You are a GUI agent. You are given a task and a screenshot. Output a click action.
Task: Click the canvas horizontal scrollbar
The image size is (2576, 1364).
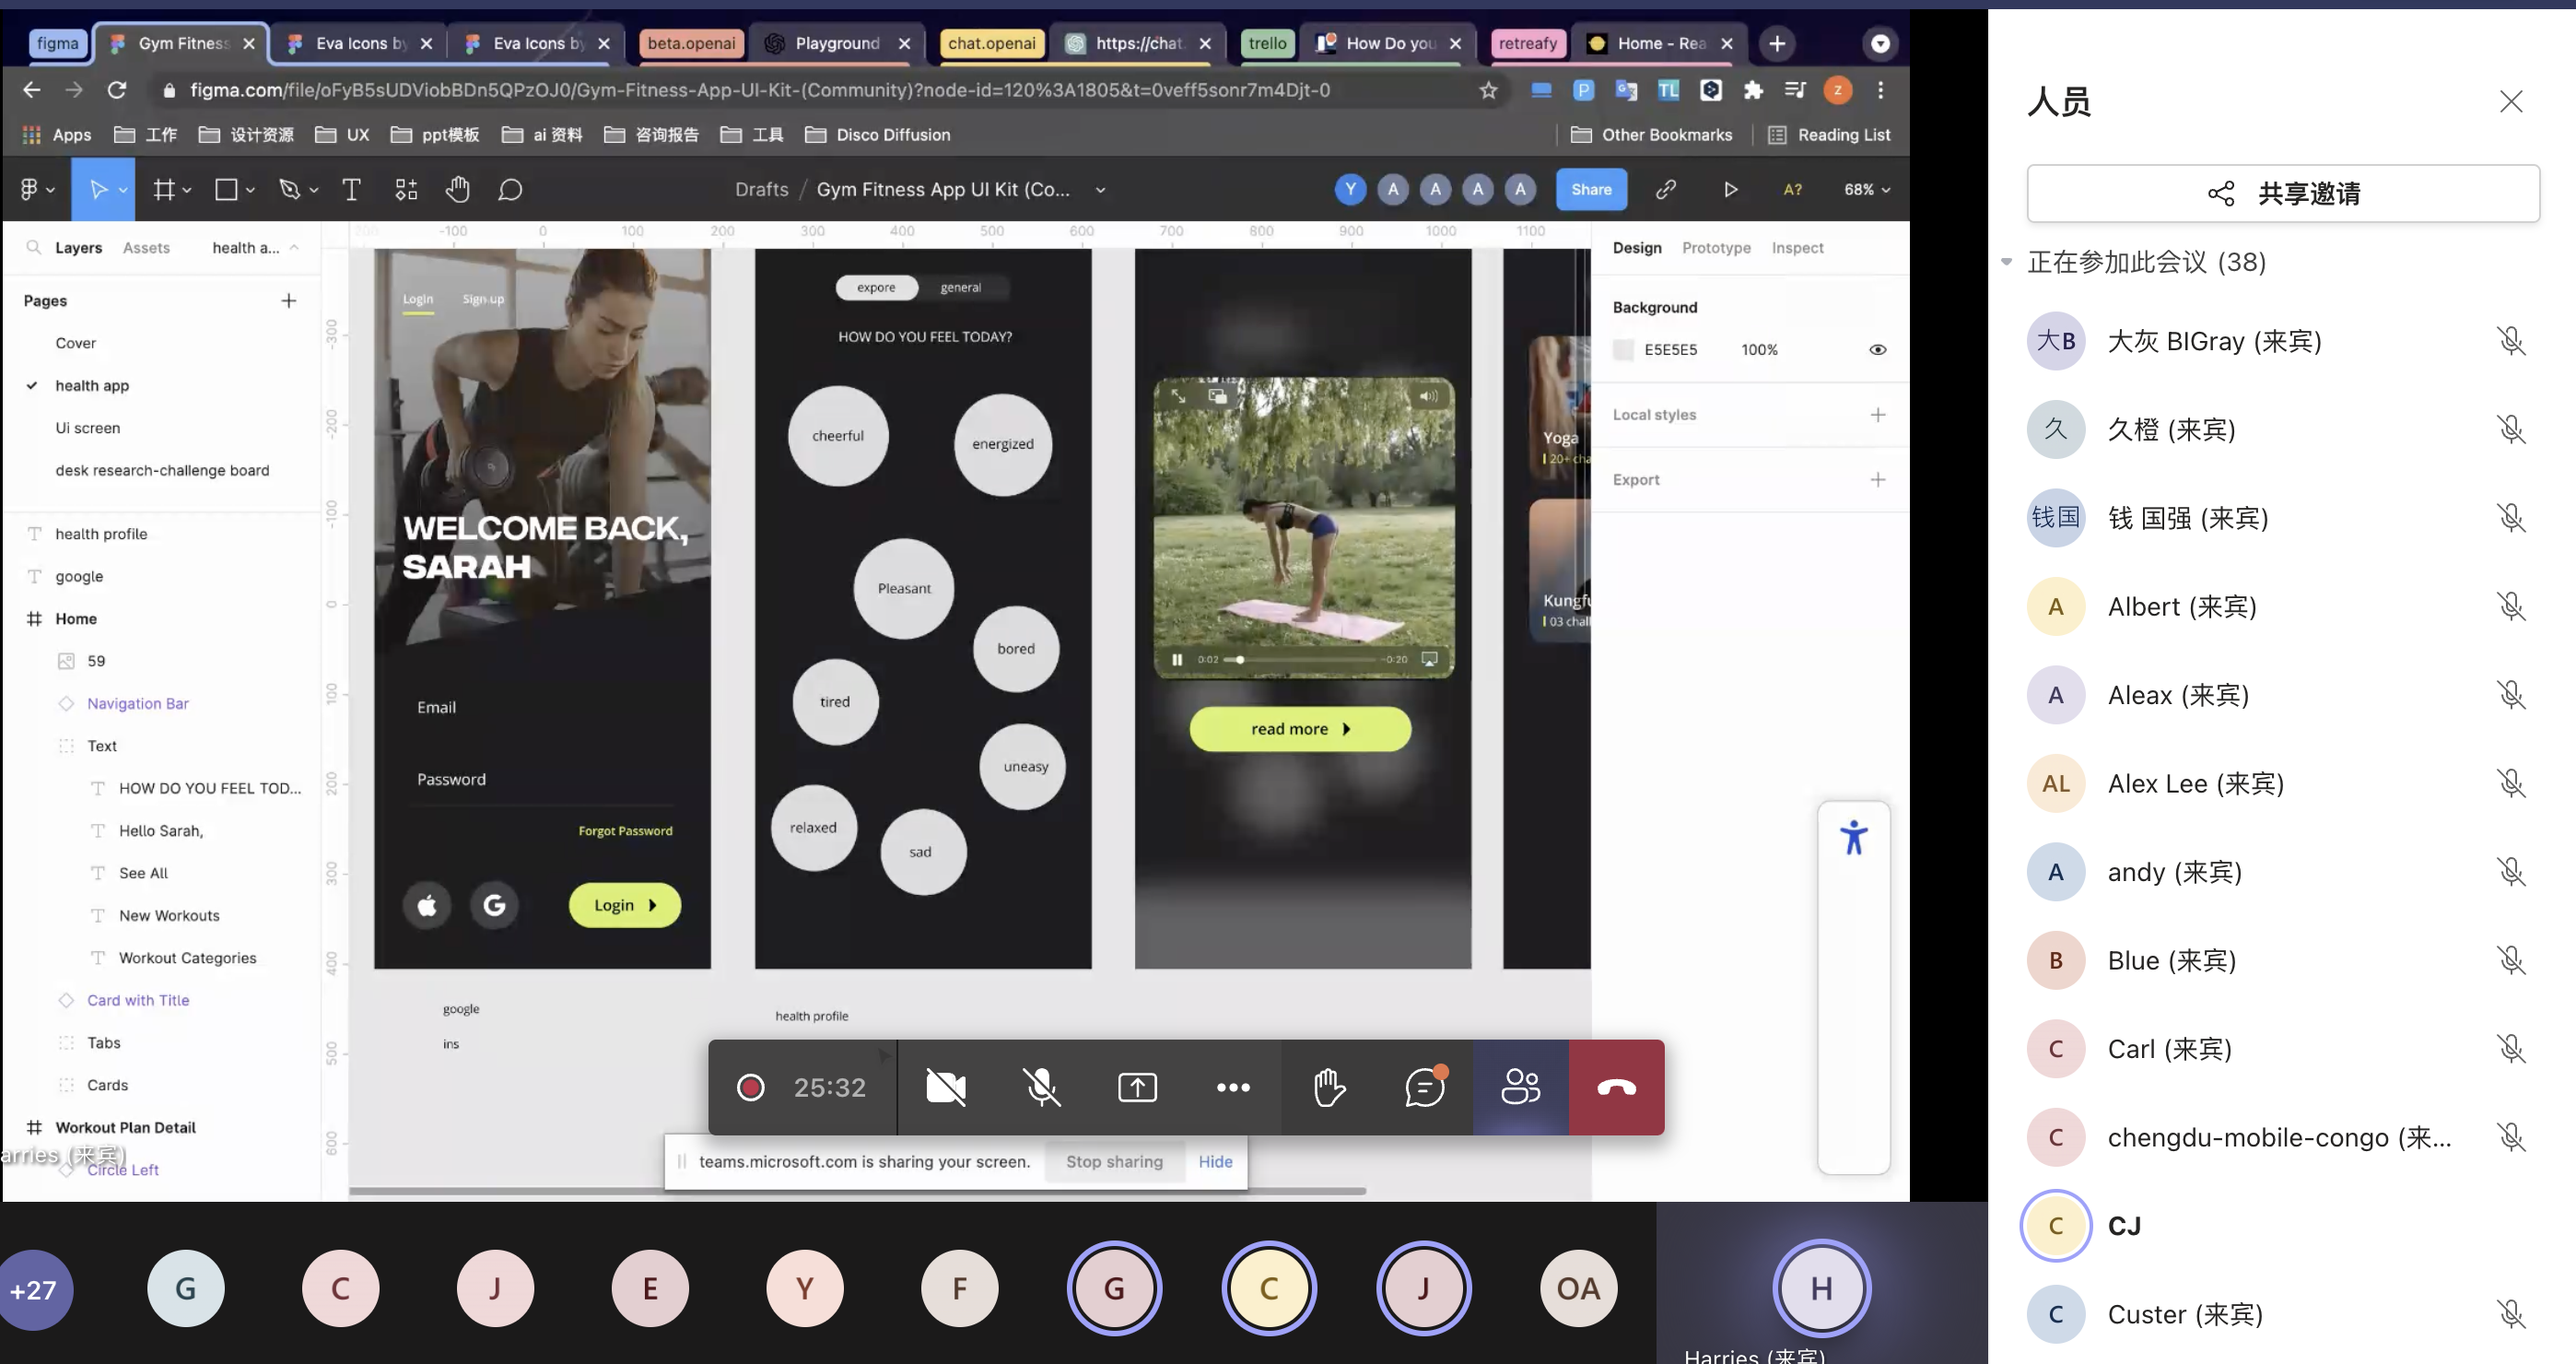[857, 1191]
